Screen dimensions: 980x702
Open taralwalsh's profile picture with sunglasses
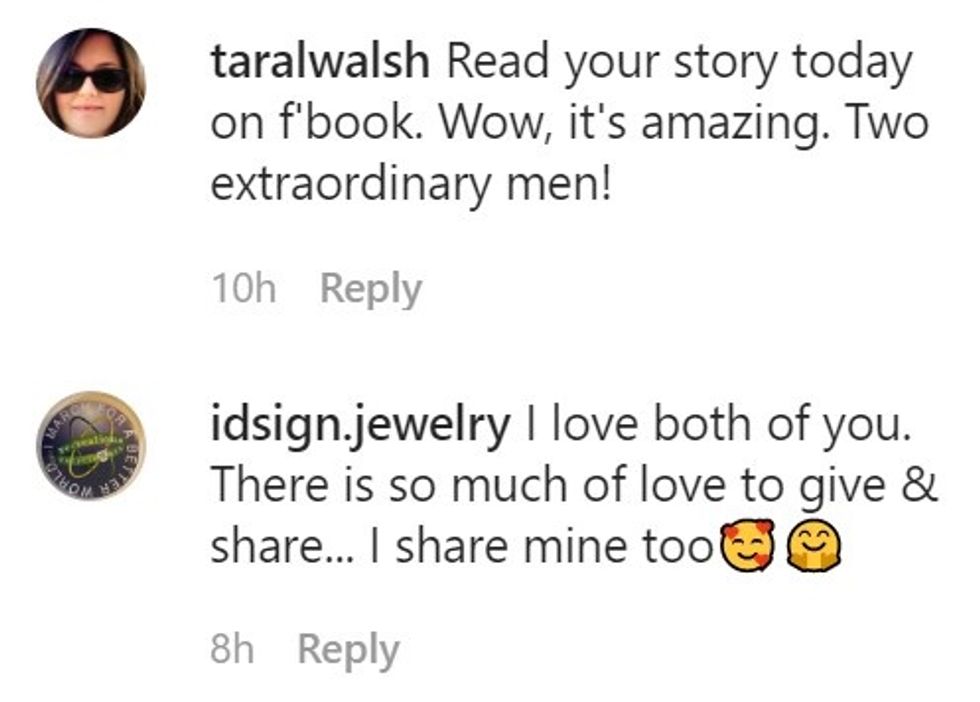91,83
